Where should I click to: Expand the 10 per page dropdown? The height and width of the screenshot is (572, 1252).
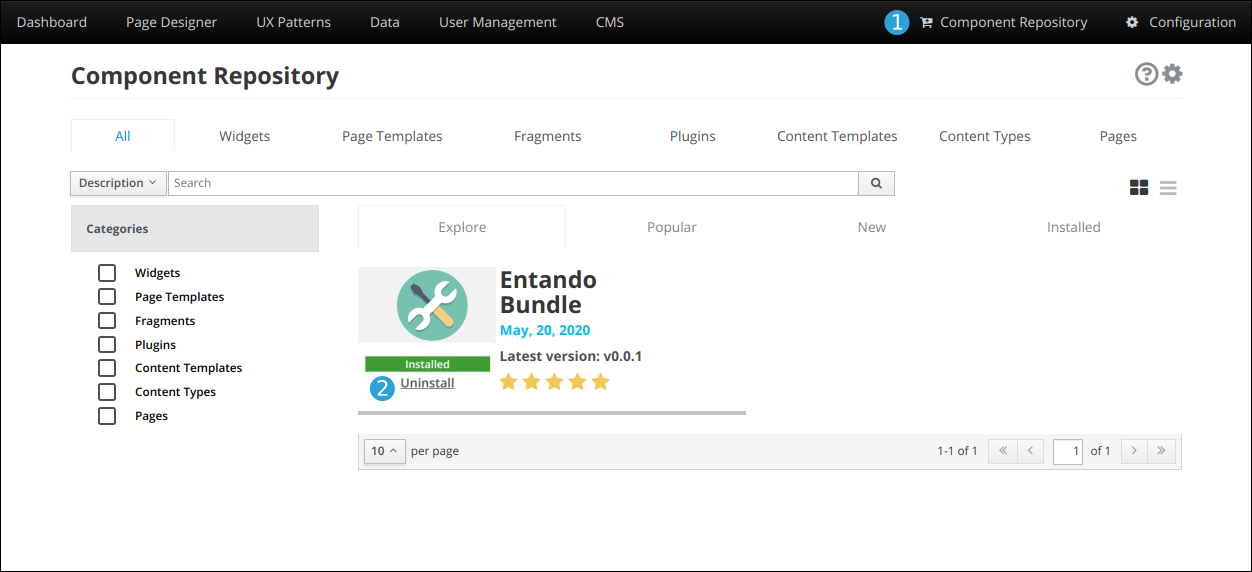coord(384,451)
